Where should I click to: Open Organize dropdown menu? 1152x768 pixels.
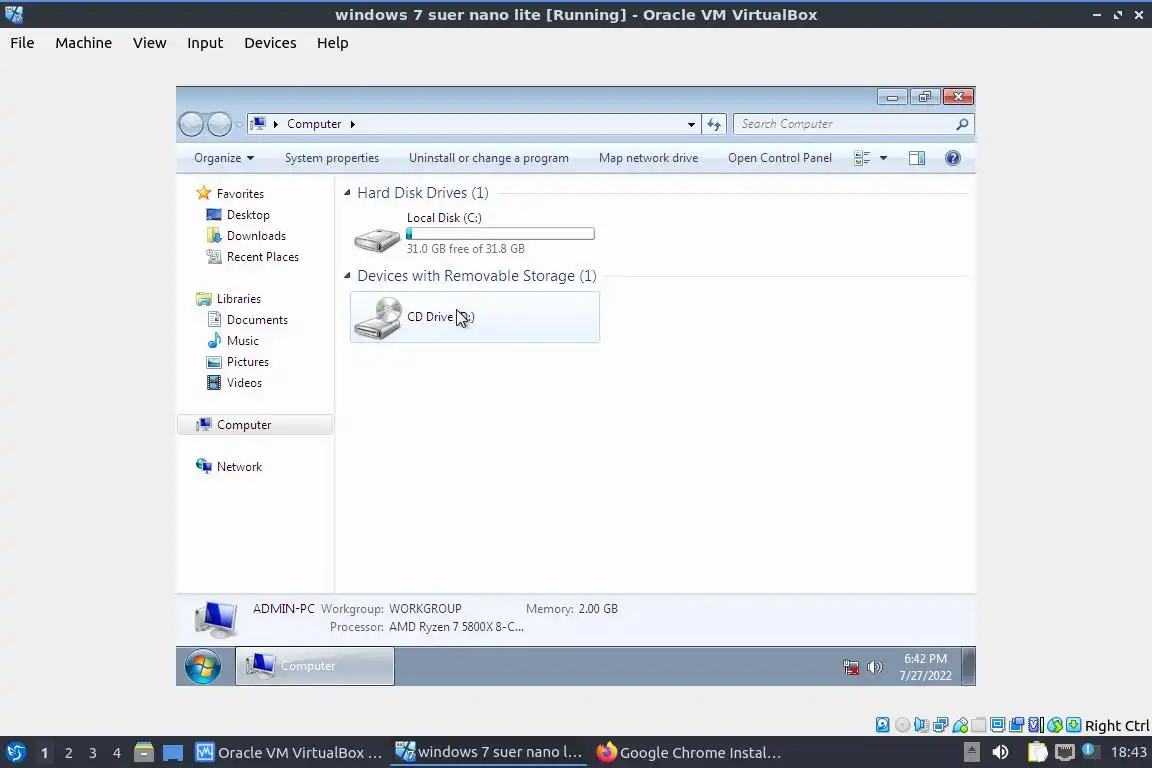coord(224,158)
